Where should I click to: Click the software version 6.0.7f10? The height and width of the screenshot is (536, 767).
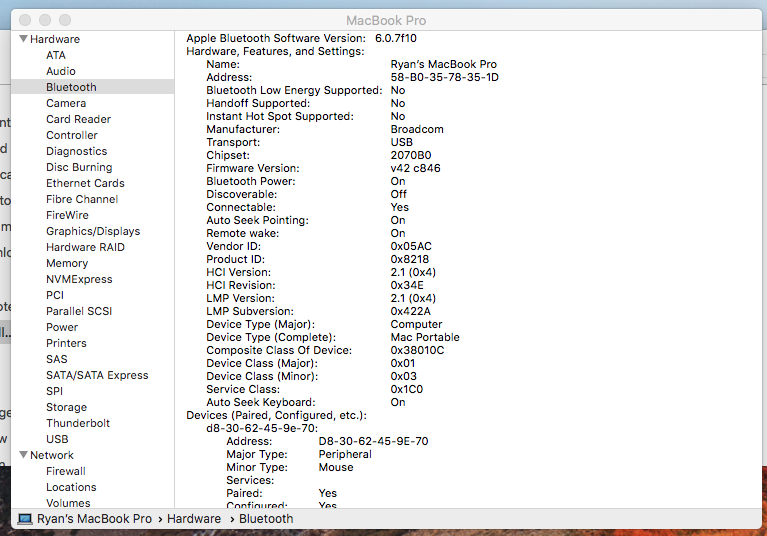pos(396,38)
